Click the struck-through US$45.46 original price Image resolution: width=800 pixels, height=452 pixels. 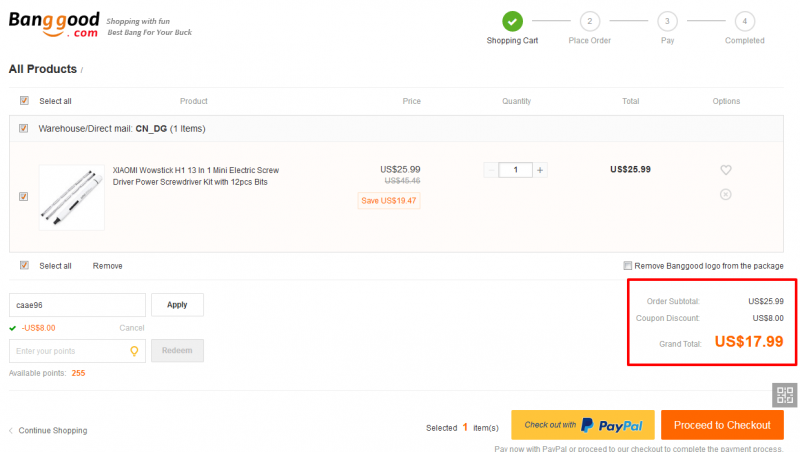[403, 181]
